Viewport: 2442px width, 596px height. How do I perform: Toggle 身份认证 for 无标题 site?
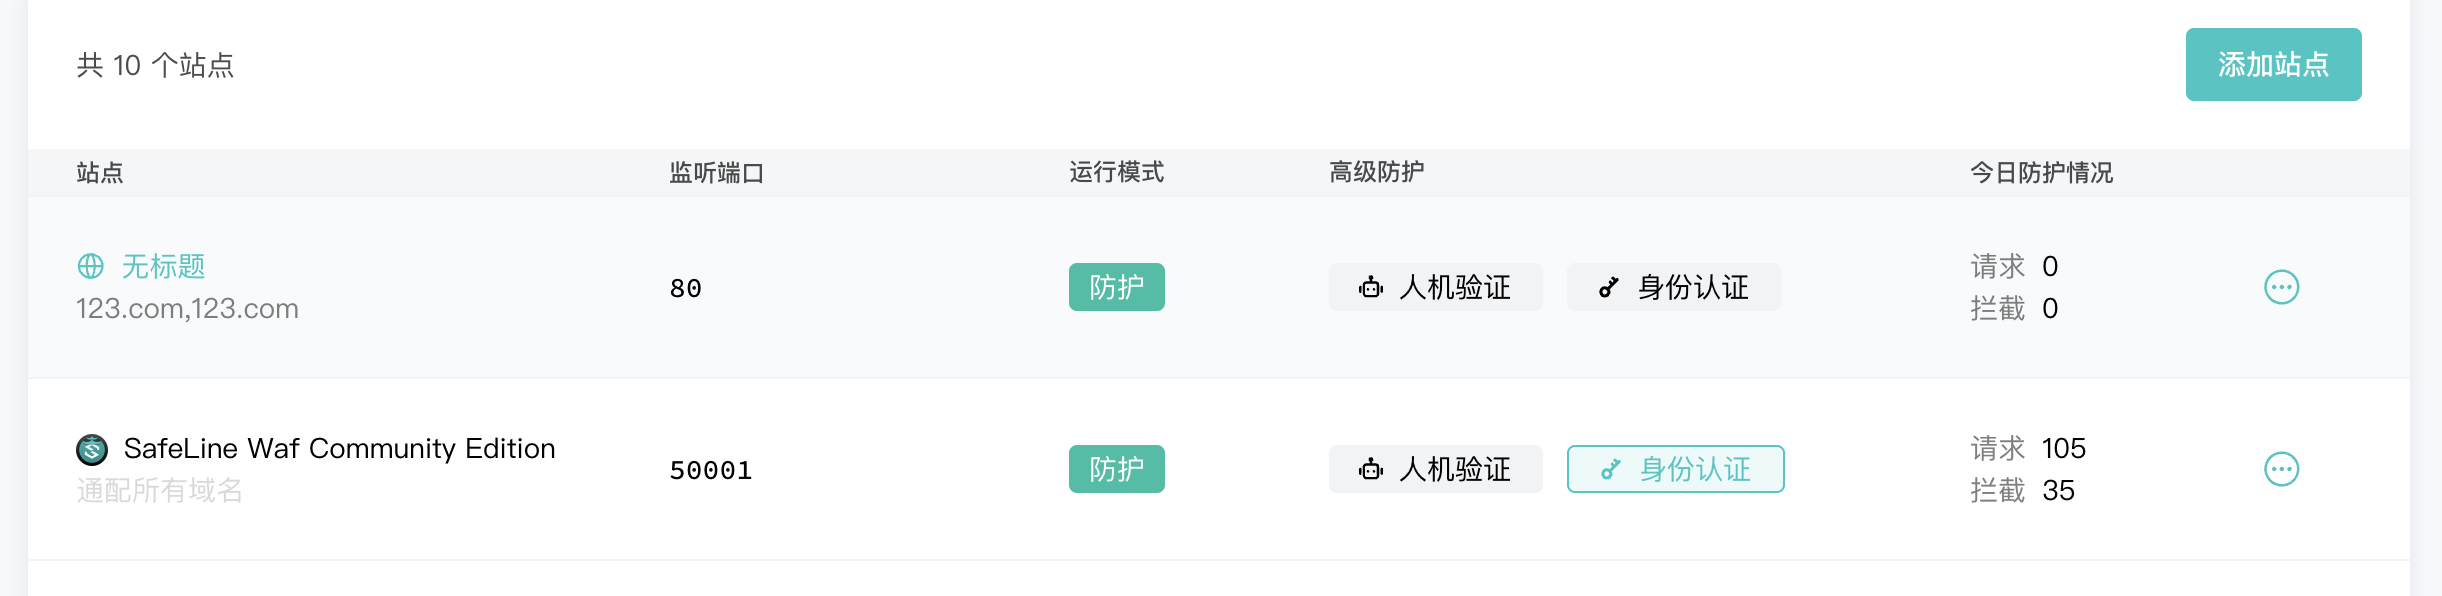(x=1673, y=287)
